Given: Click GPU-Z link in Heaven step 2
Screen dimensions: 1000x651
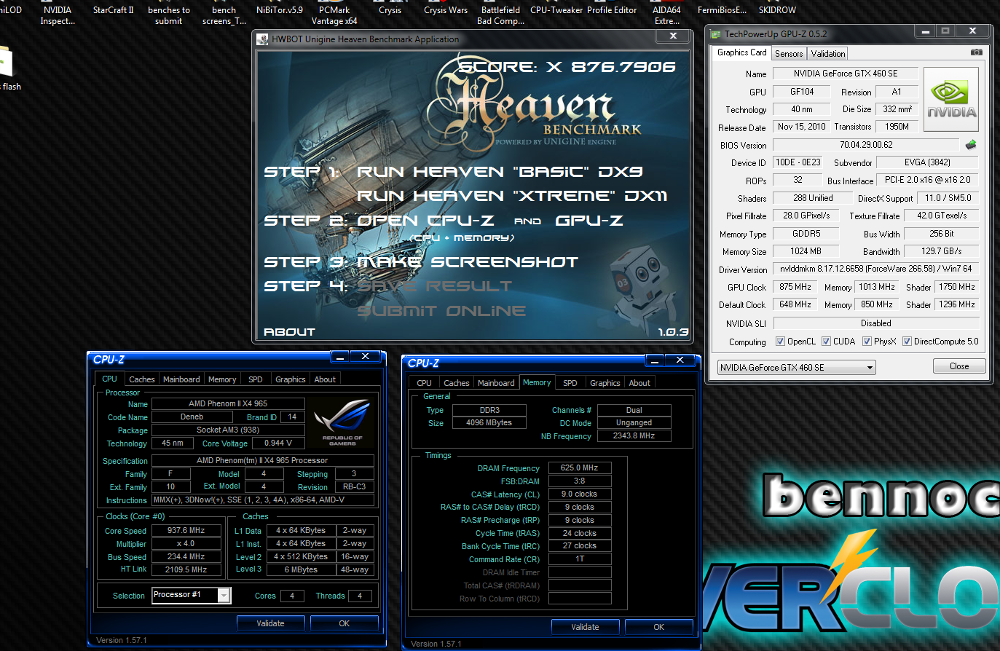Looking at the screenshot, I should coord(589,221).
